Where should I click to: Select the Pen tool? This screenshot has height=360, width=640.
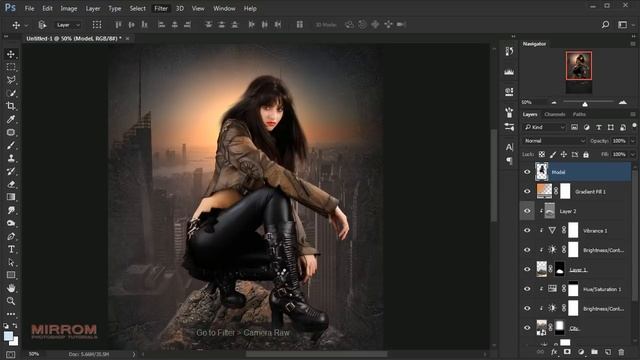11,236
